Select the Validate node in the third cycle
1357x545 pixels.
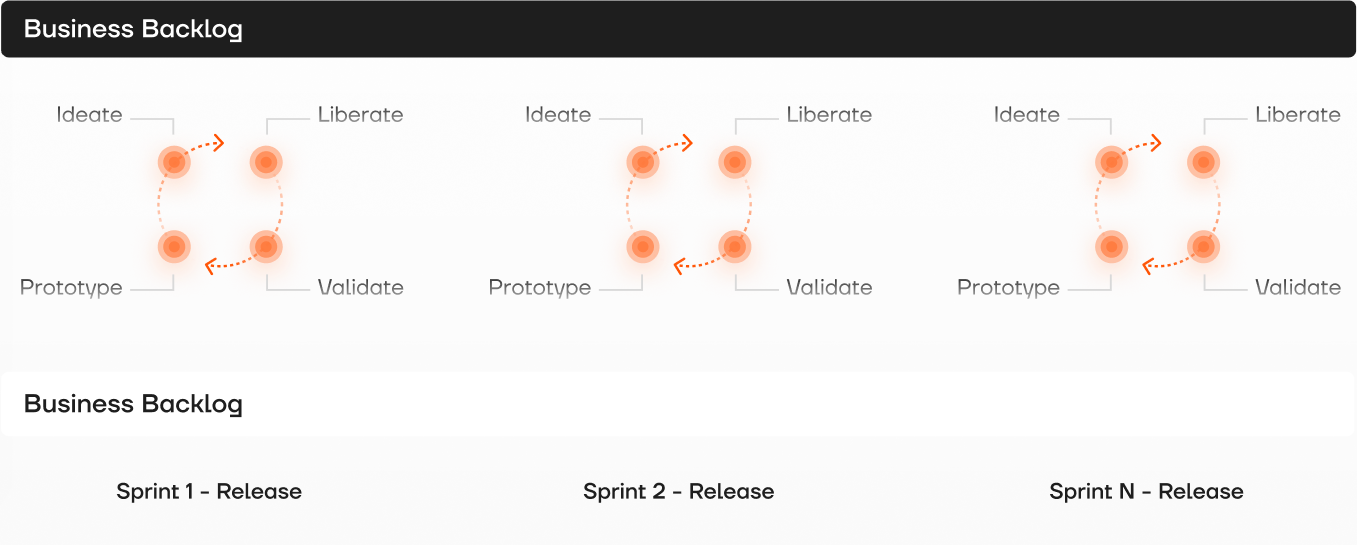(x=1204, y=245)
